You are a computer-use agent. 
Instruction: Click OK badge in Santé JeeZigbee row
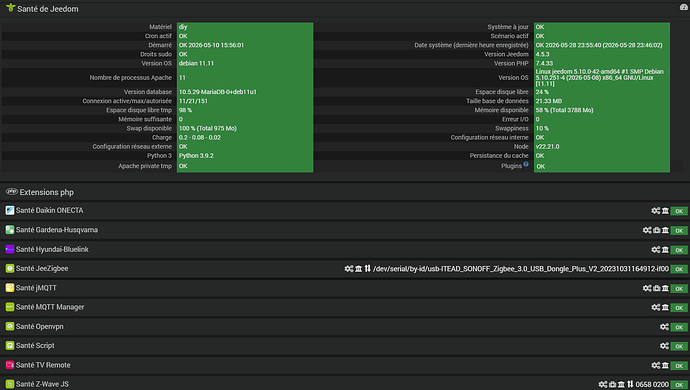point(679,269)
